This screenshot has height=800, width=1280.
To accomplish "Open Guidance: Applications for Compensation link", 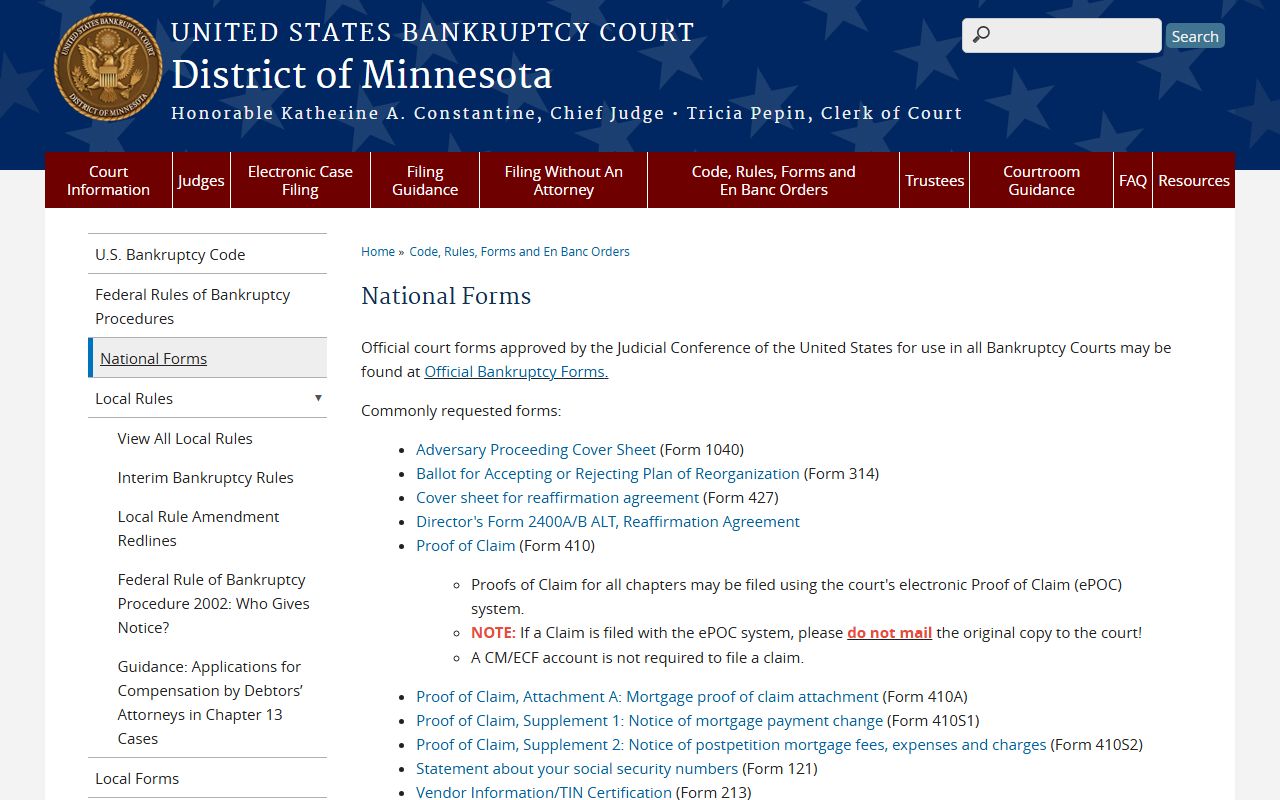I will click(210, 702).
